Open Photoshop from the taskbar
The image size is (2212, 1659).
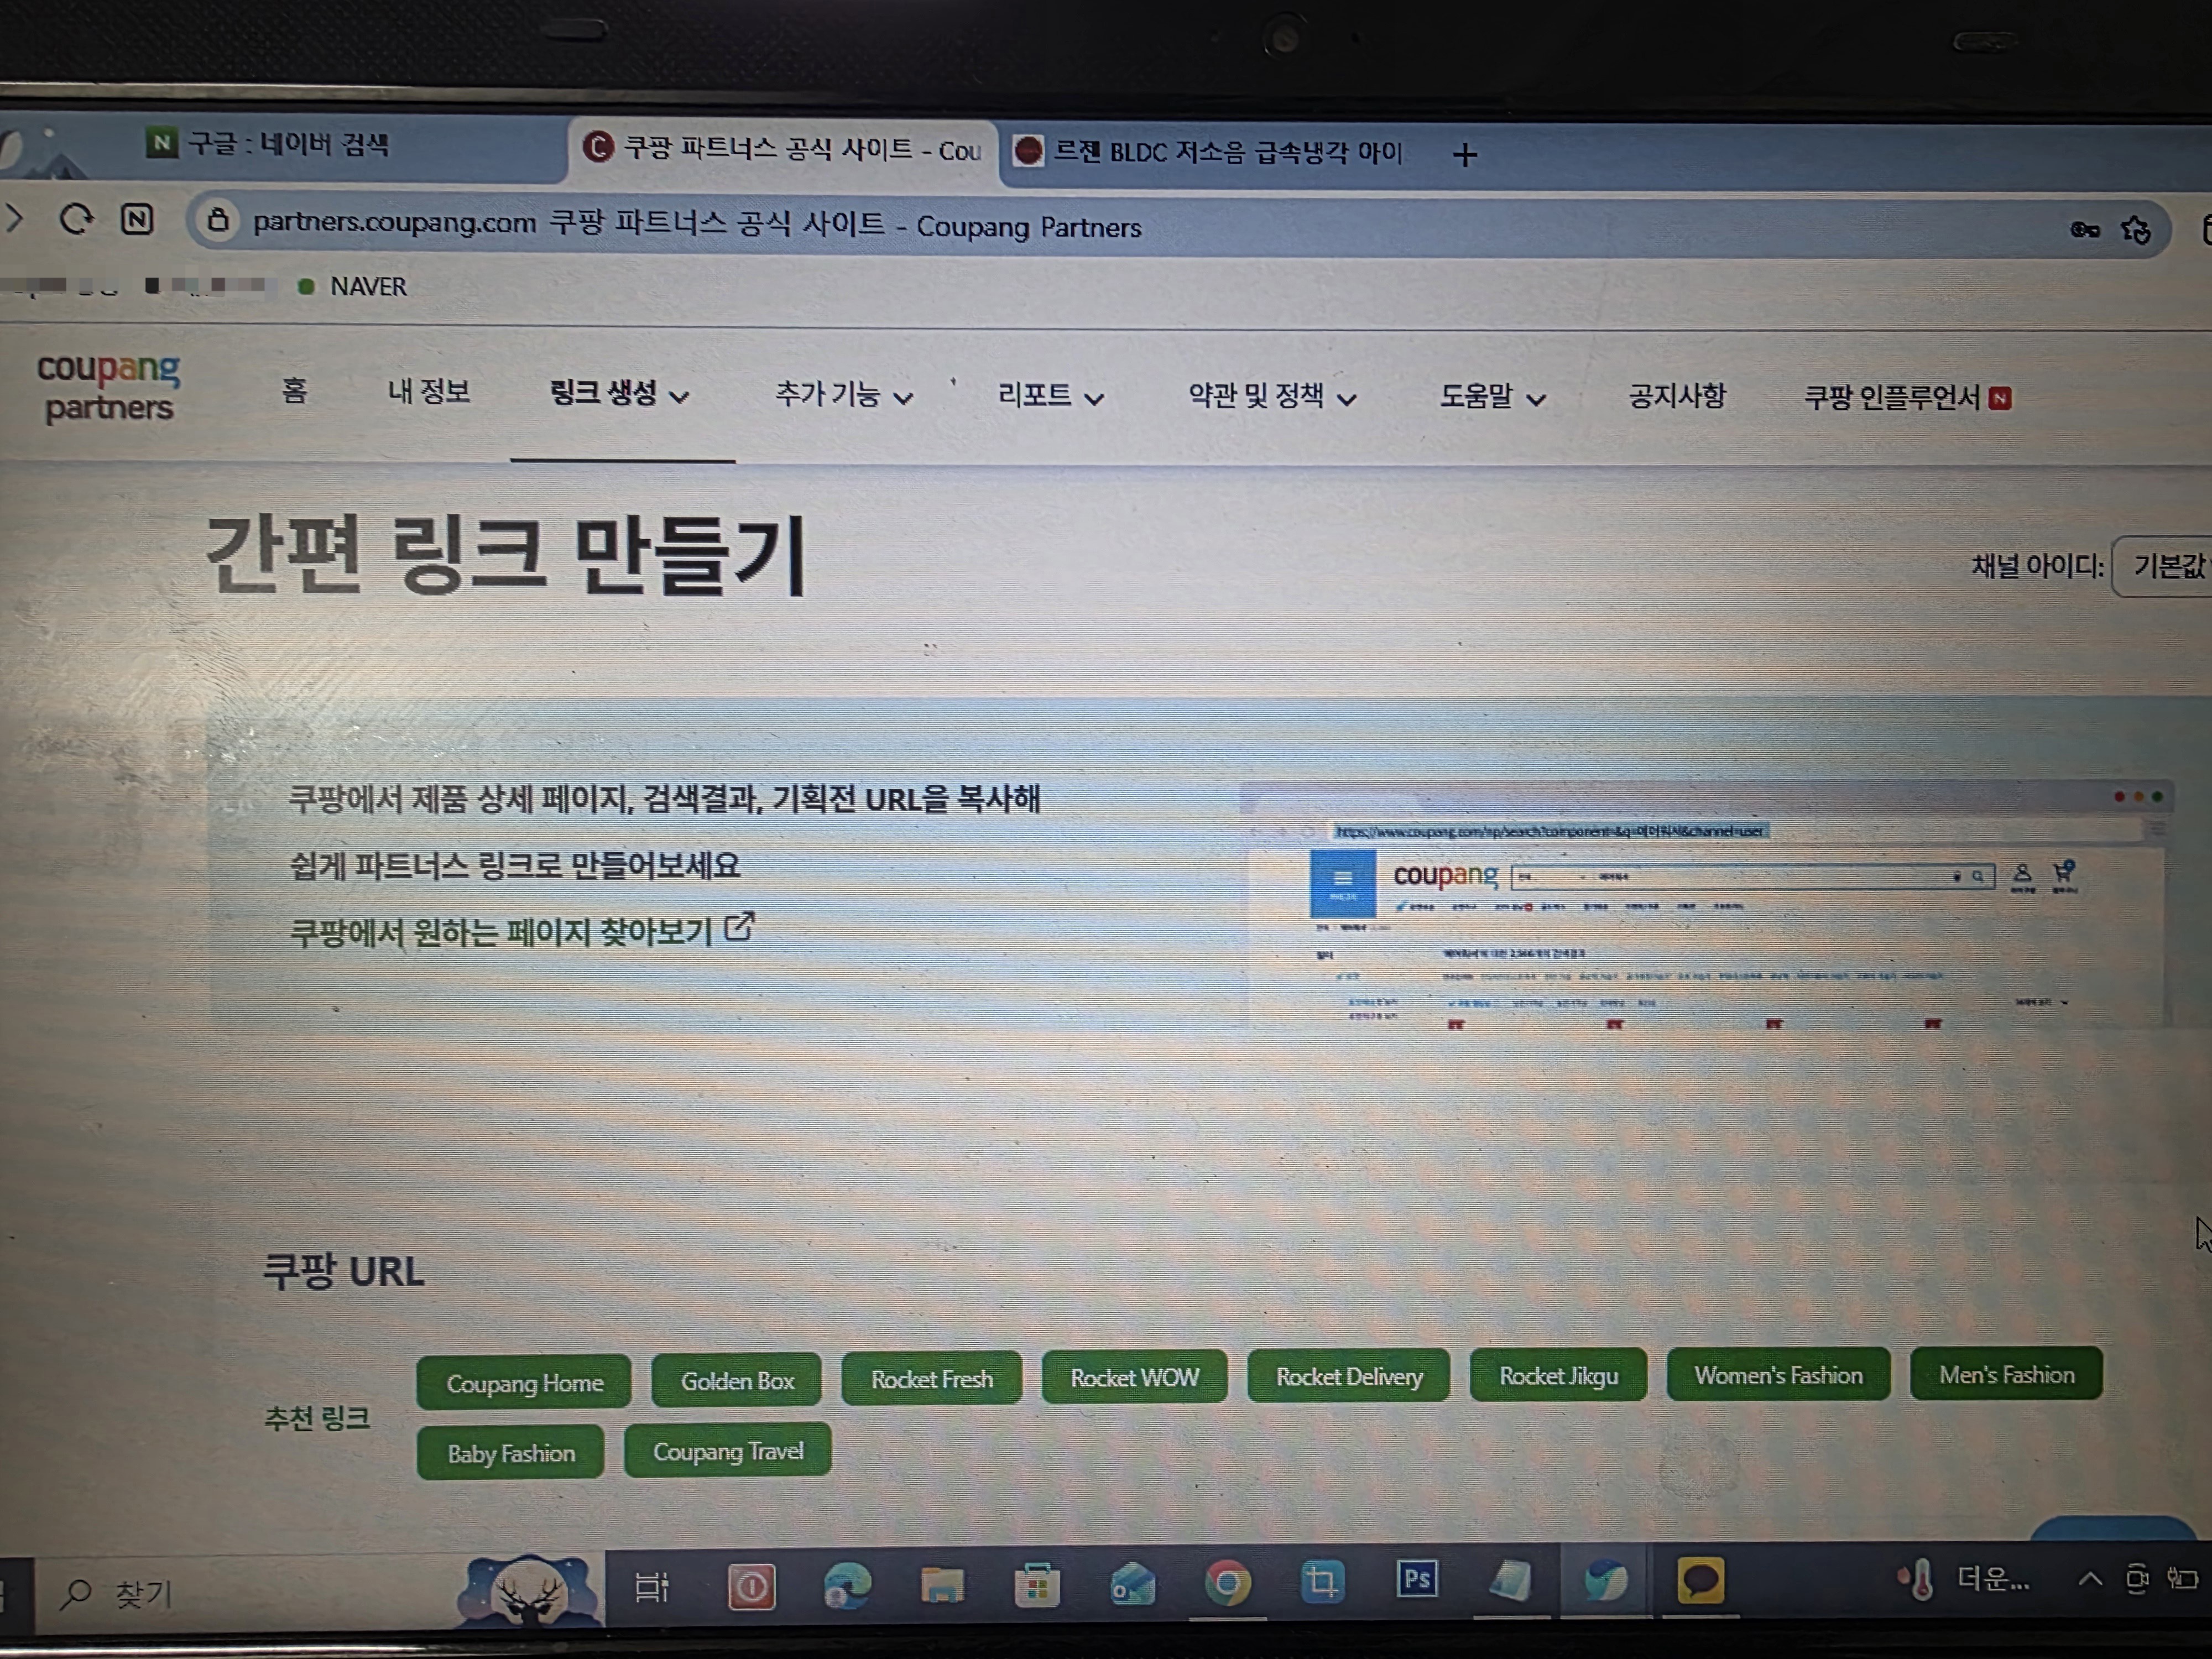click(1417, 1579)
